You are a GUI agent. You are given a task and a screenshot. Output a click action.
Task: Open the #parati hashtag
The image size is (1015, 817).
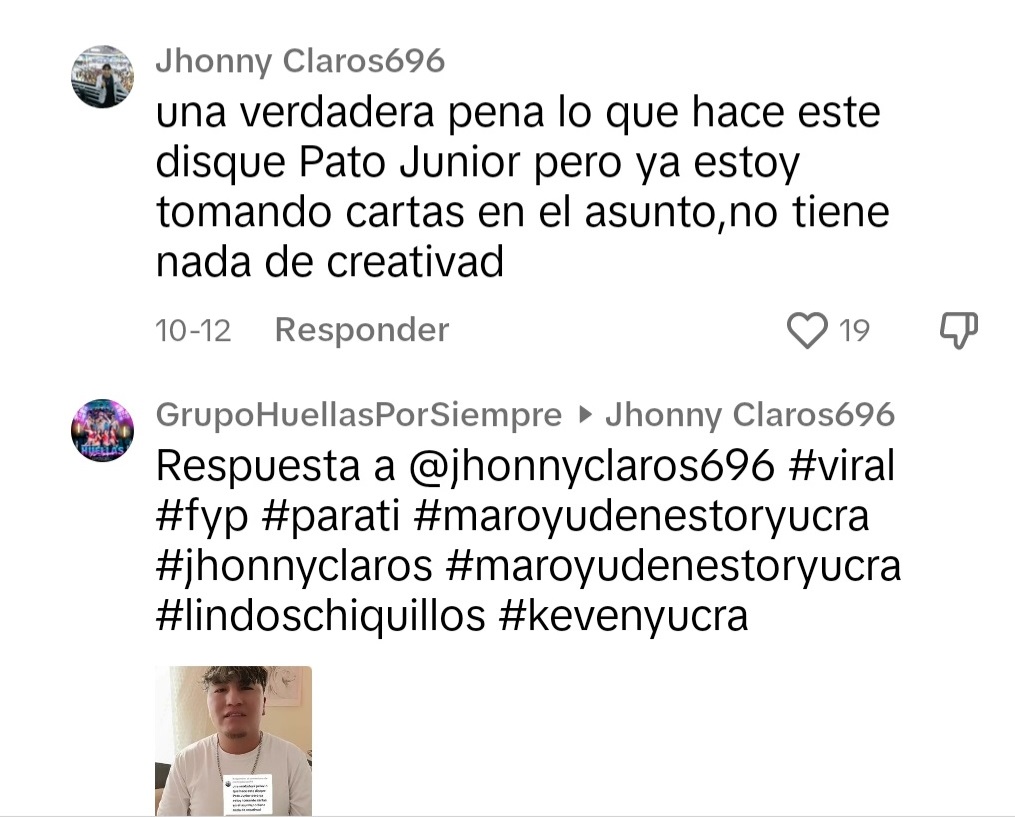pyautogui.click(x=331, y=517)
